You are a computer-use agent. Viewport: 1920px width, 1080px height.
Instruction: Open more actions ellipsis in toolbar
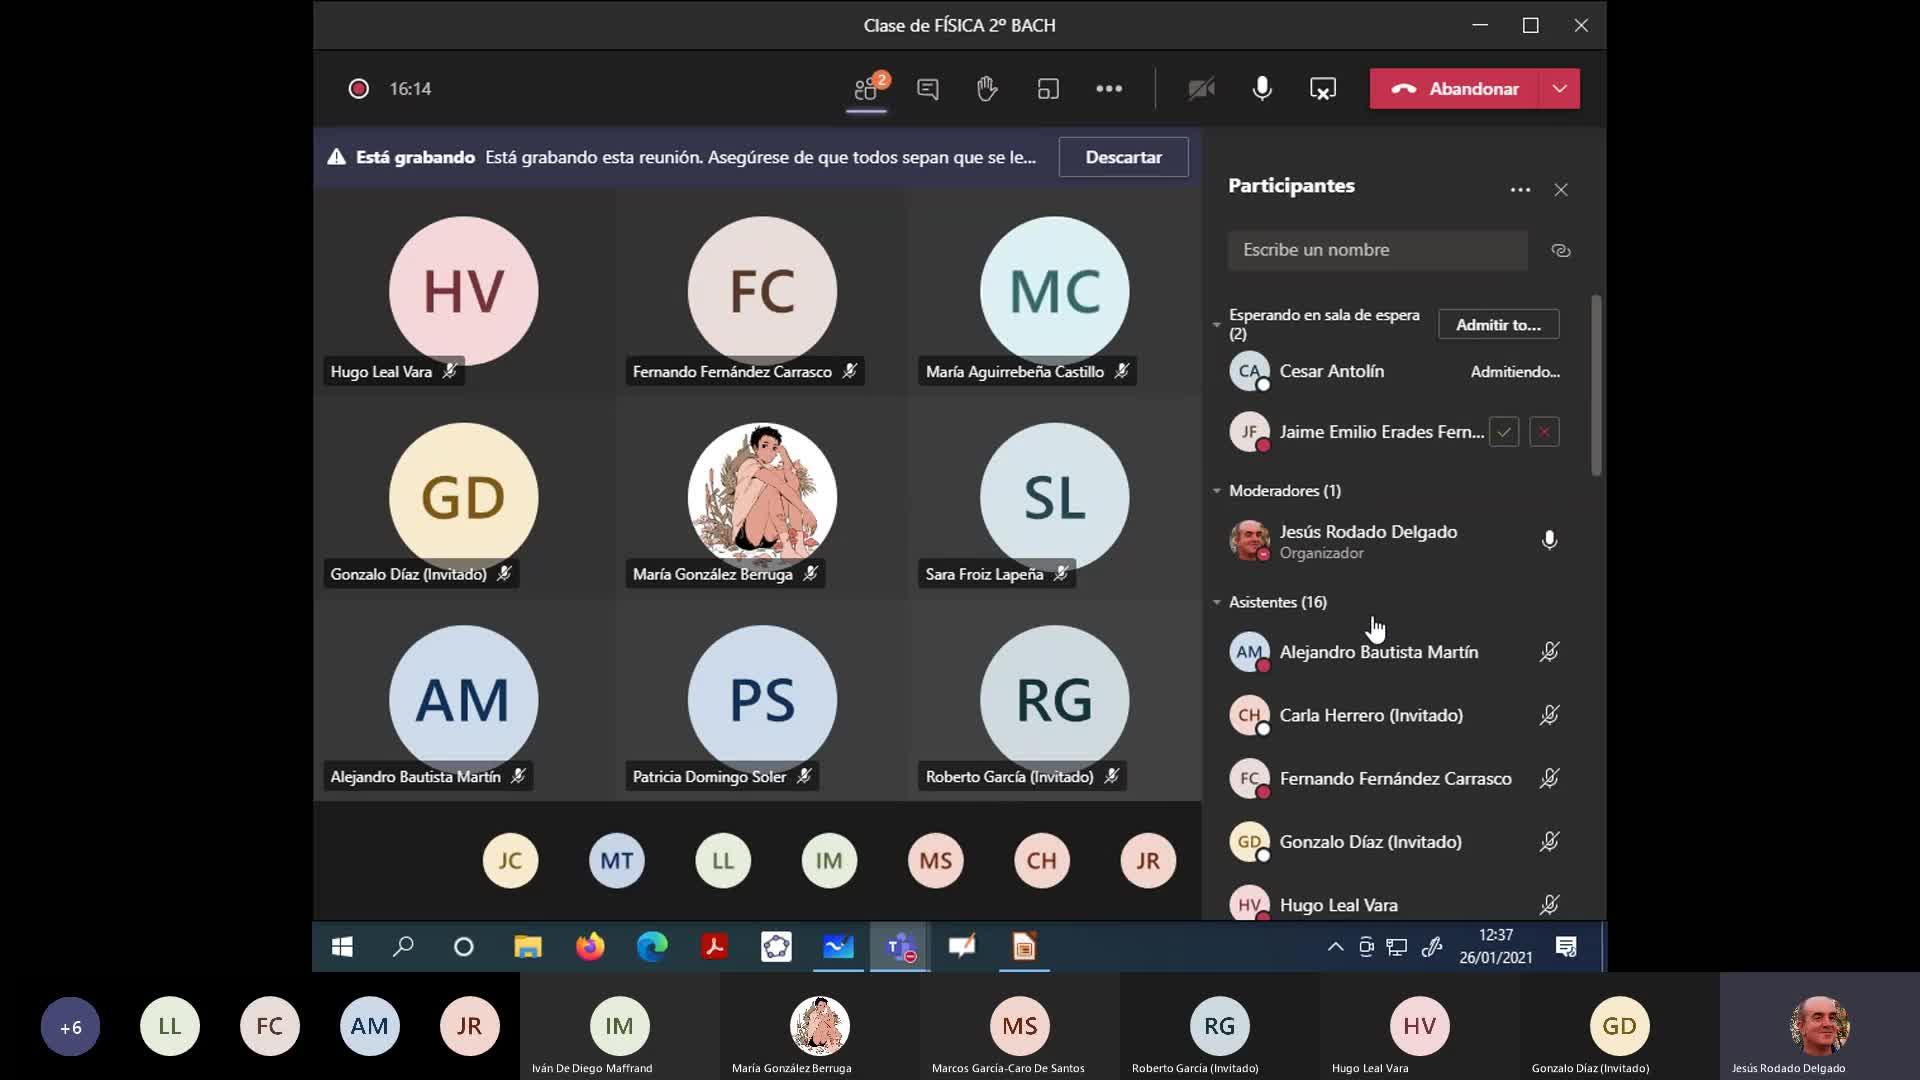click(x=1108, y=89)
